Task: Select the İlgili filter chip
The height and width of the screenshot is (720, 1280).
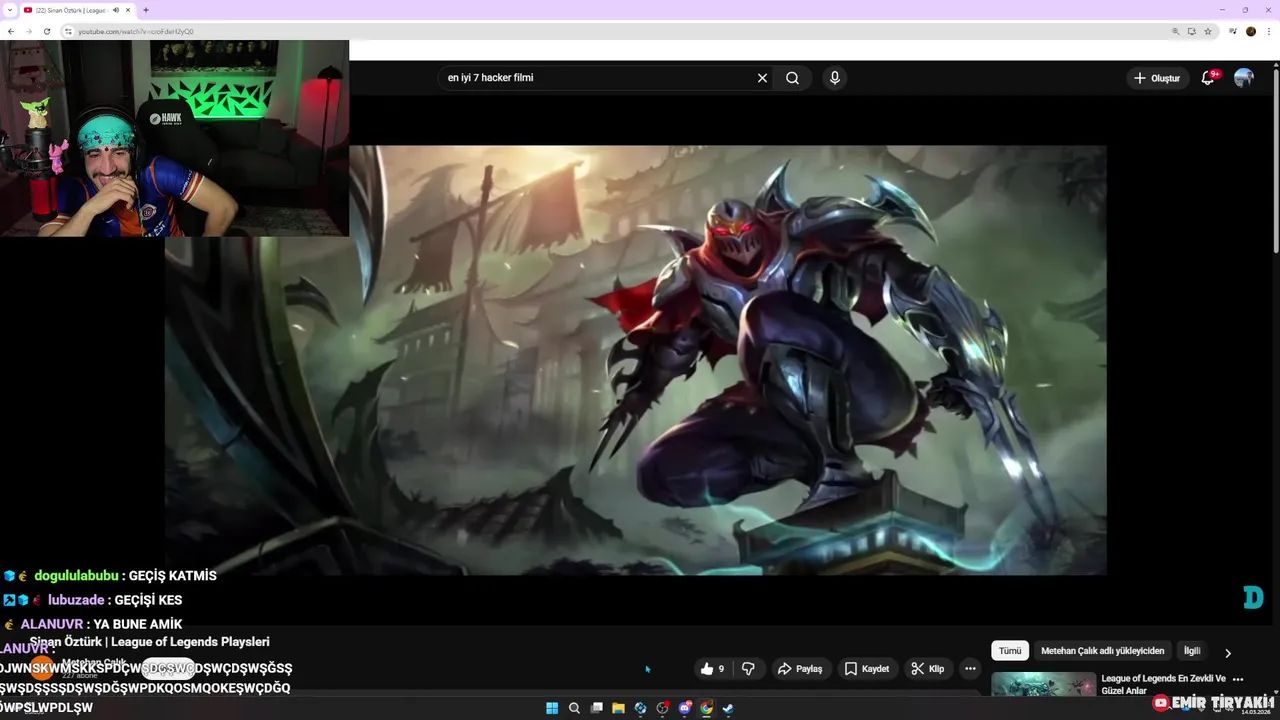Action: pos(1192,651)
